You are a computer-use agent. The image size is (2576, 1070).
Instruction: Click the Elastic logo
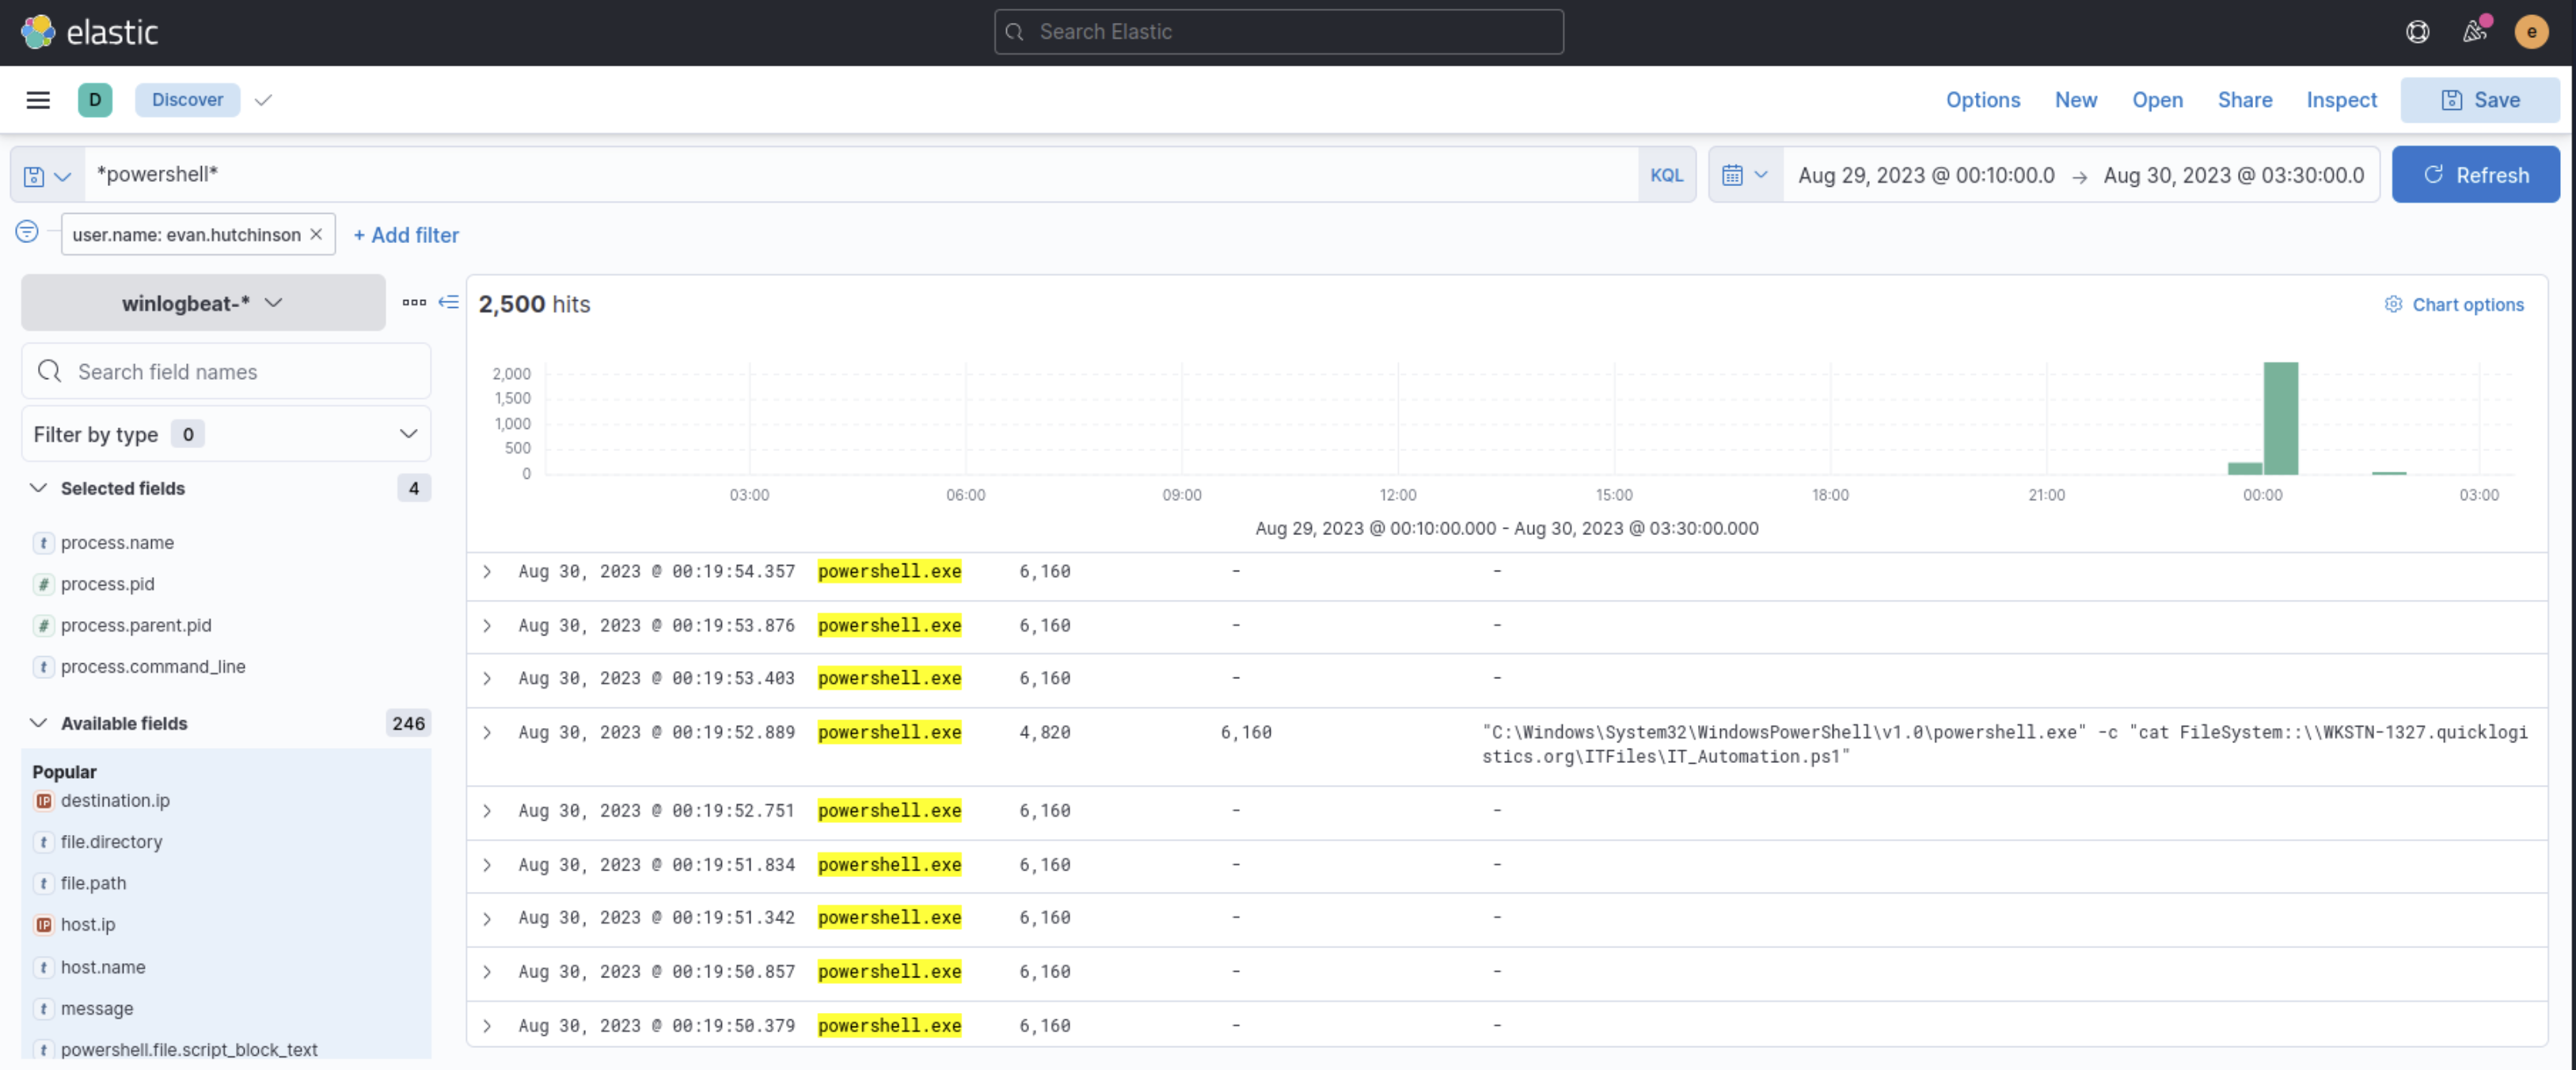click(x=89, y=32)
